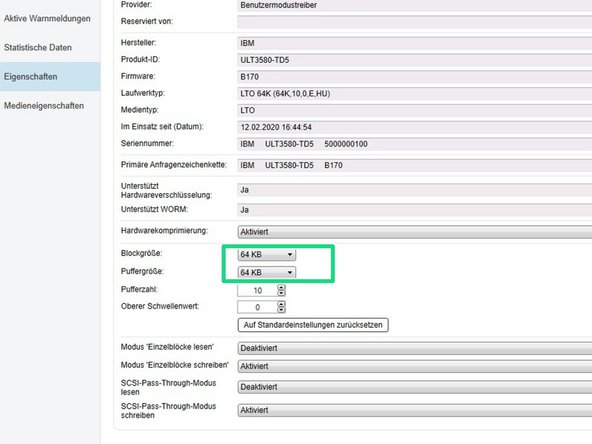Click Auf Standardeinstellungen zurücksetzen button
This screenshot has width=592, height=444.
(313, 325)
